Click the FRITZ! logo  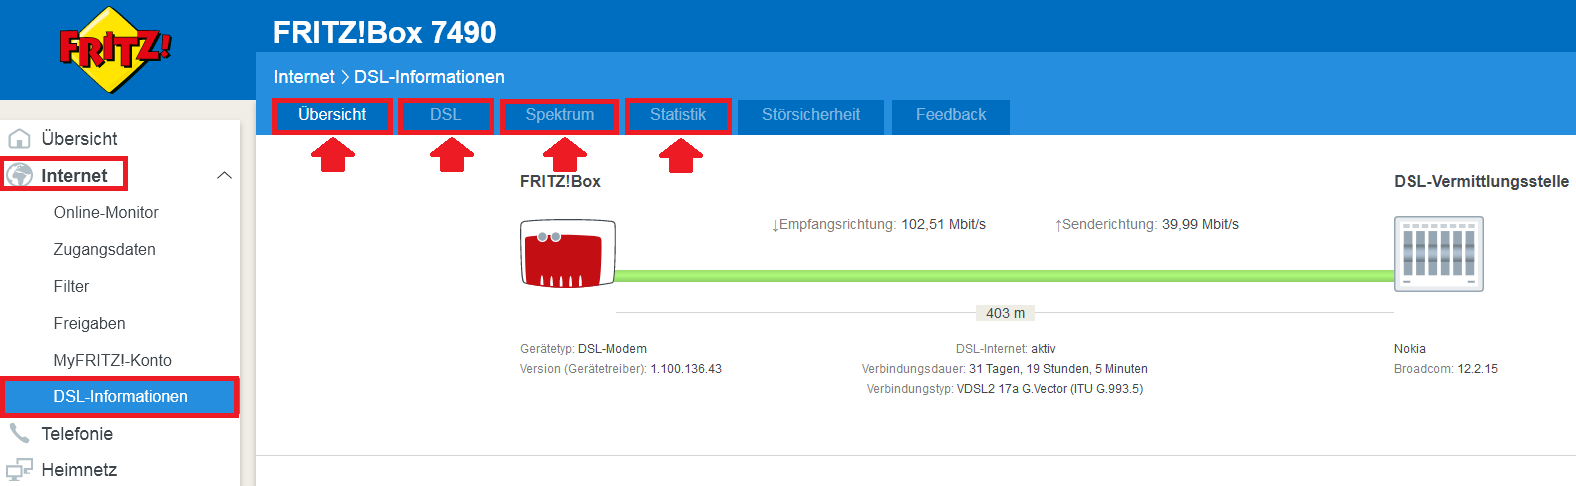[115, 50]
